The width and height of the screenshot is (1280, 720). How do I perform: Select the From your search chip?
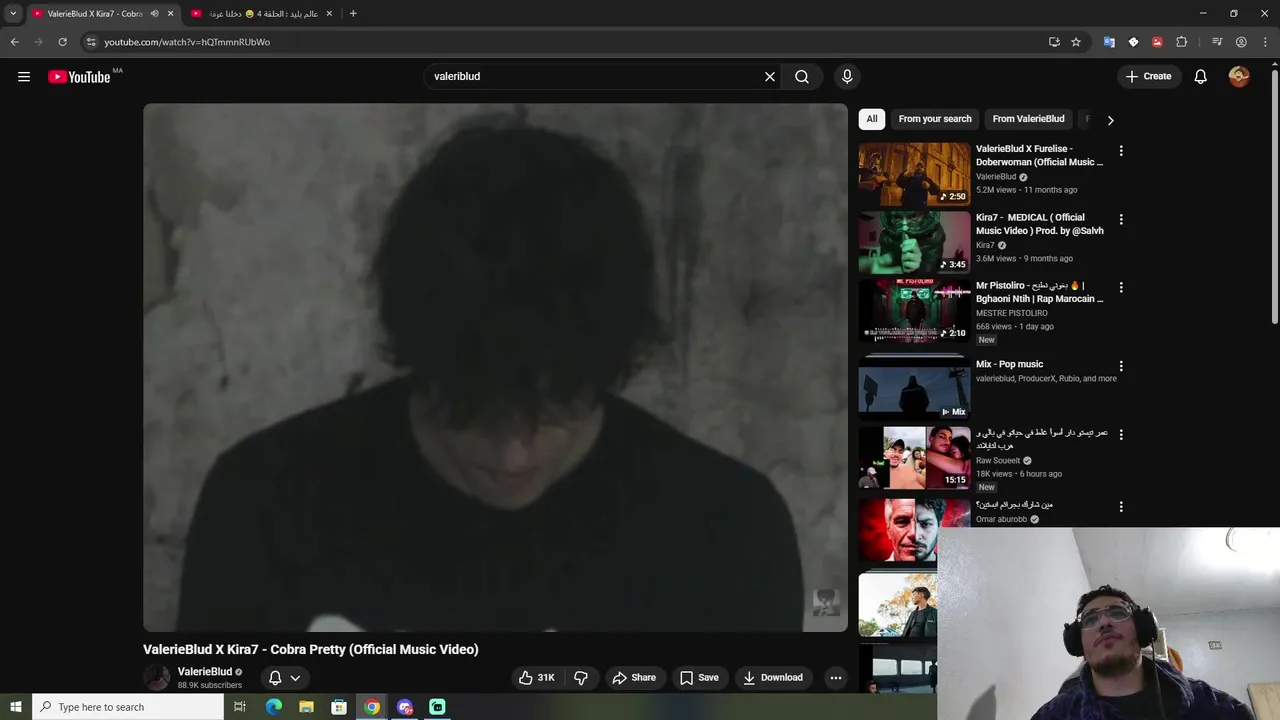coord(935,119)
